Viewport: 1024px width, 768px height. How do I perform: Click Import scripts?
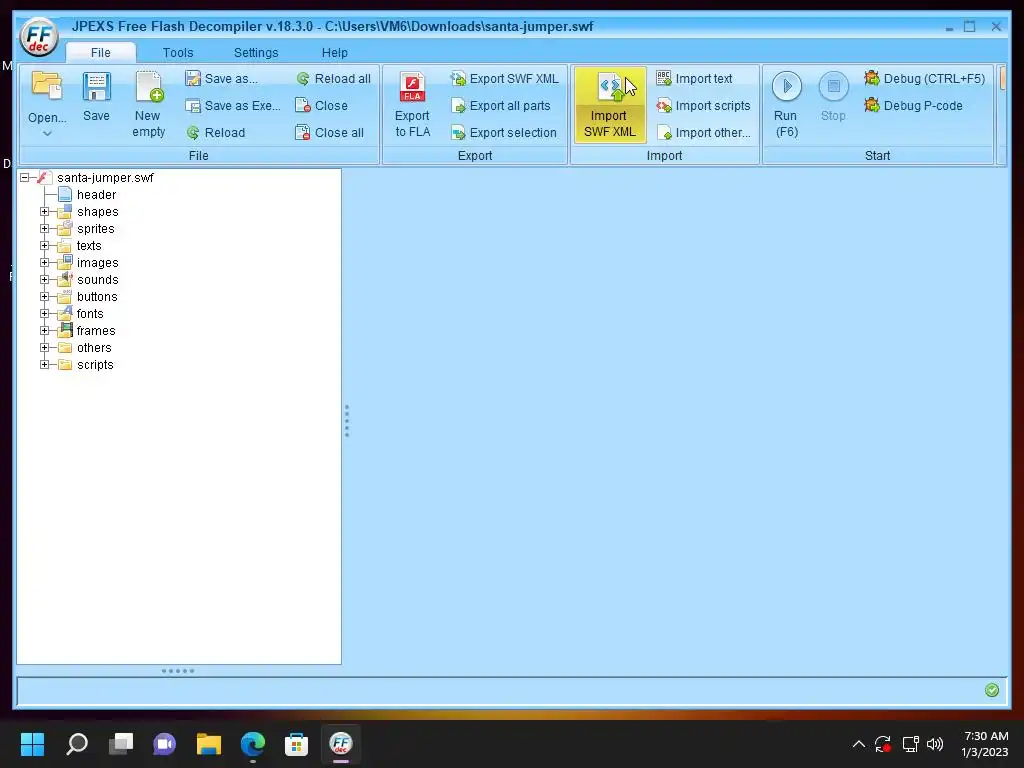(x=704, y=105)
